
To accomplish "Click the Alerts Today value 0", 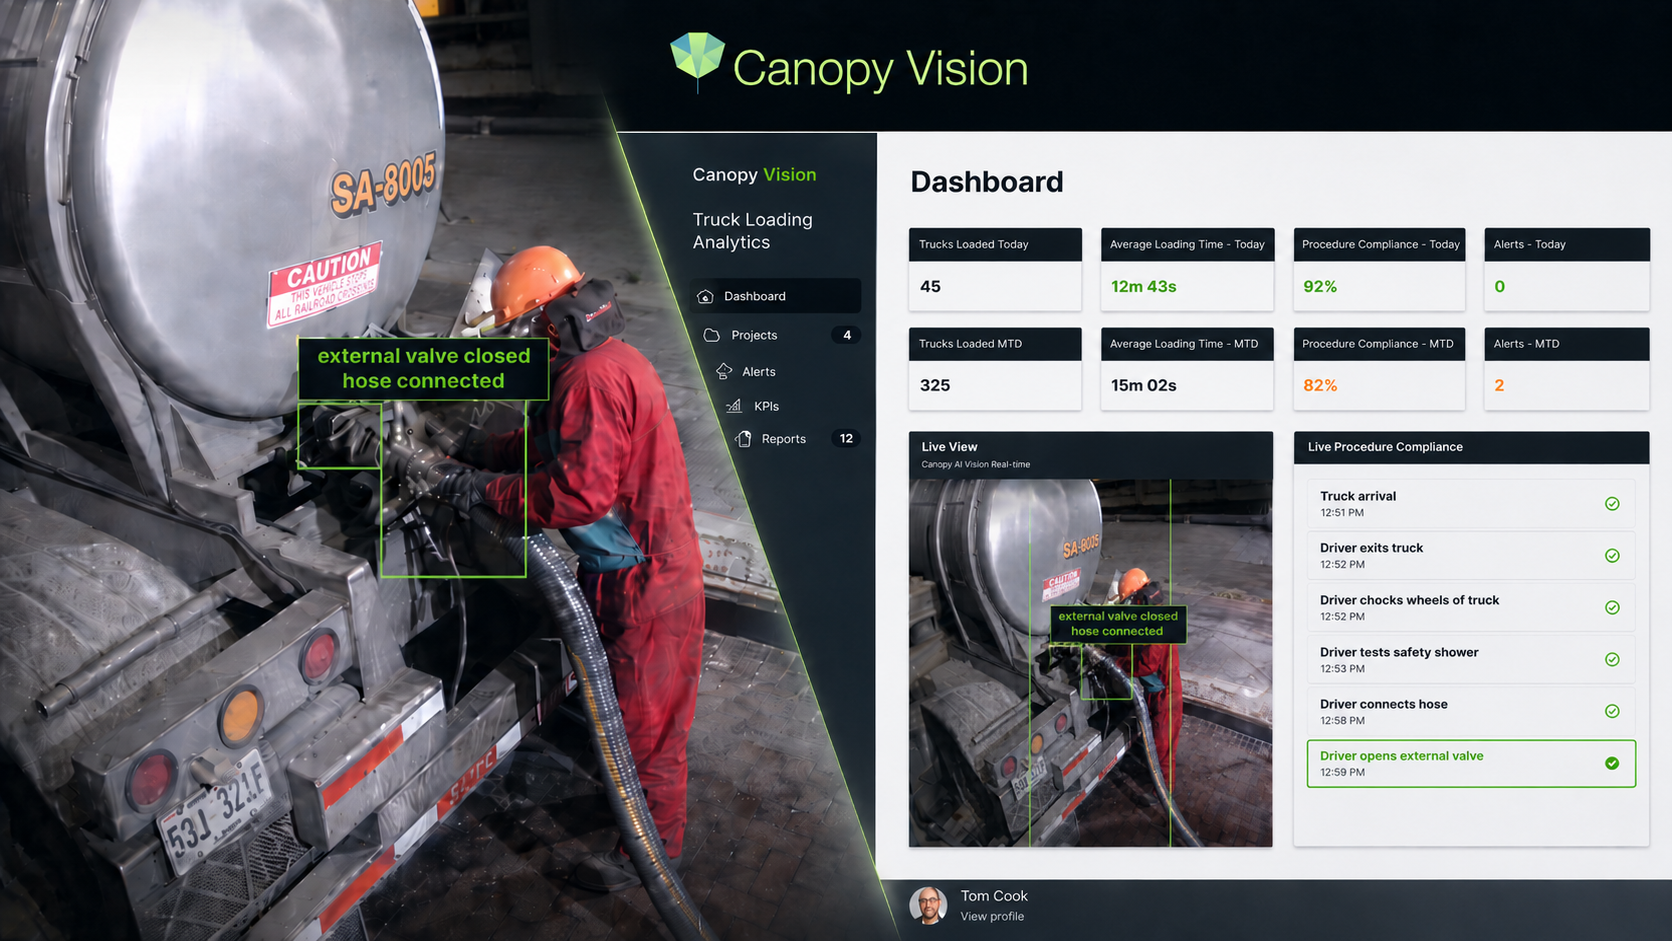I will pos(1499,287).
